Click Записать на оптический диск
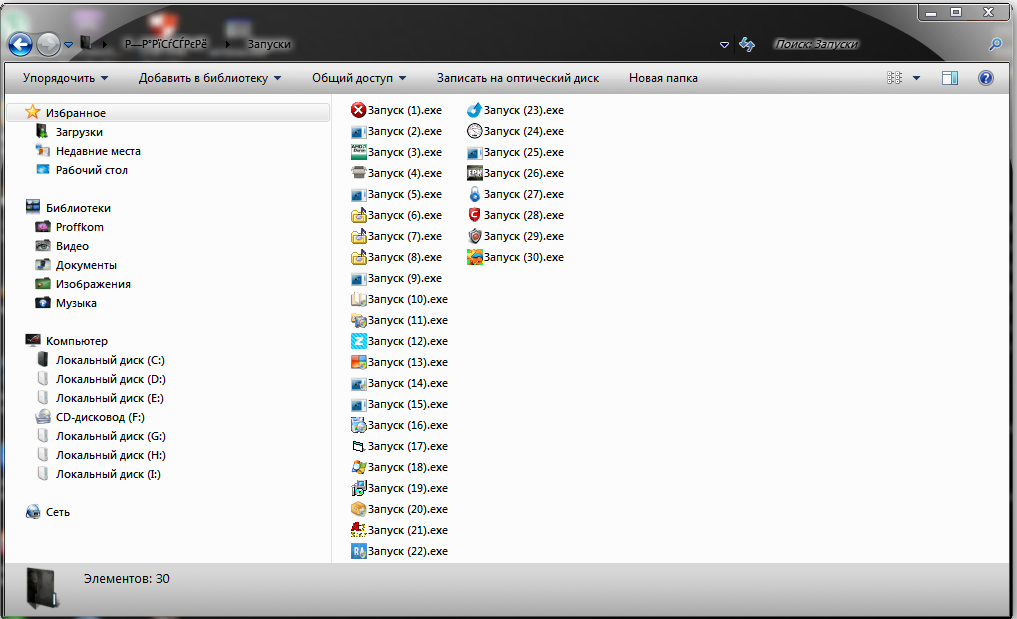Image resolution: width=1017 pixels, height=619 pixels. pyautogui.click(x=518, y=78)
